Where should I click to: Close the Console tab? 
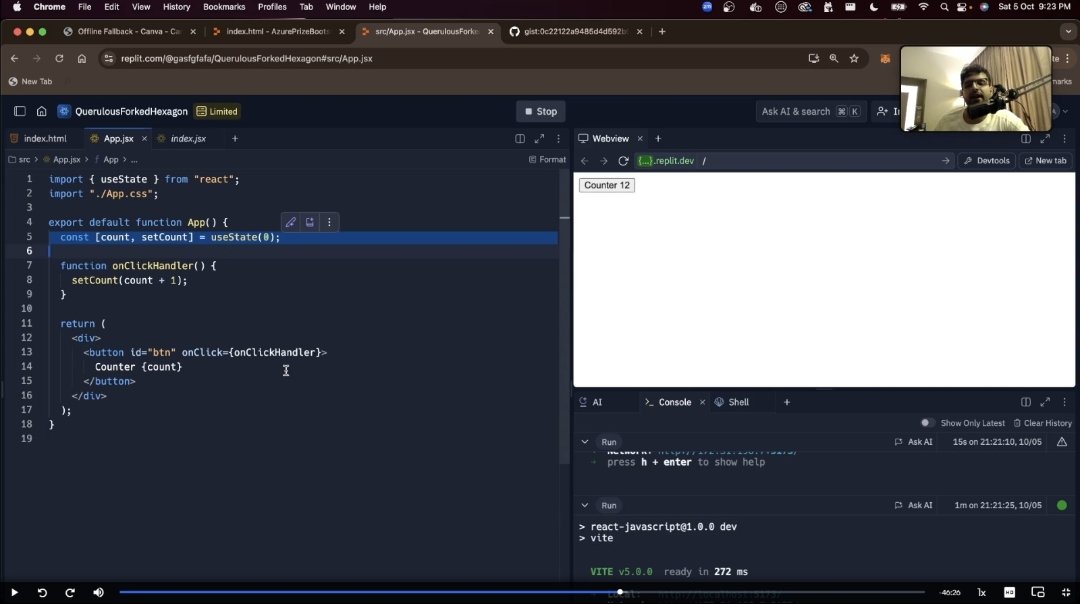coord(703,402)
